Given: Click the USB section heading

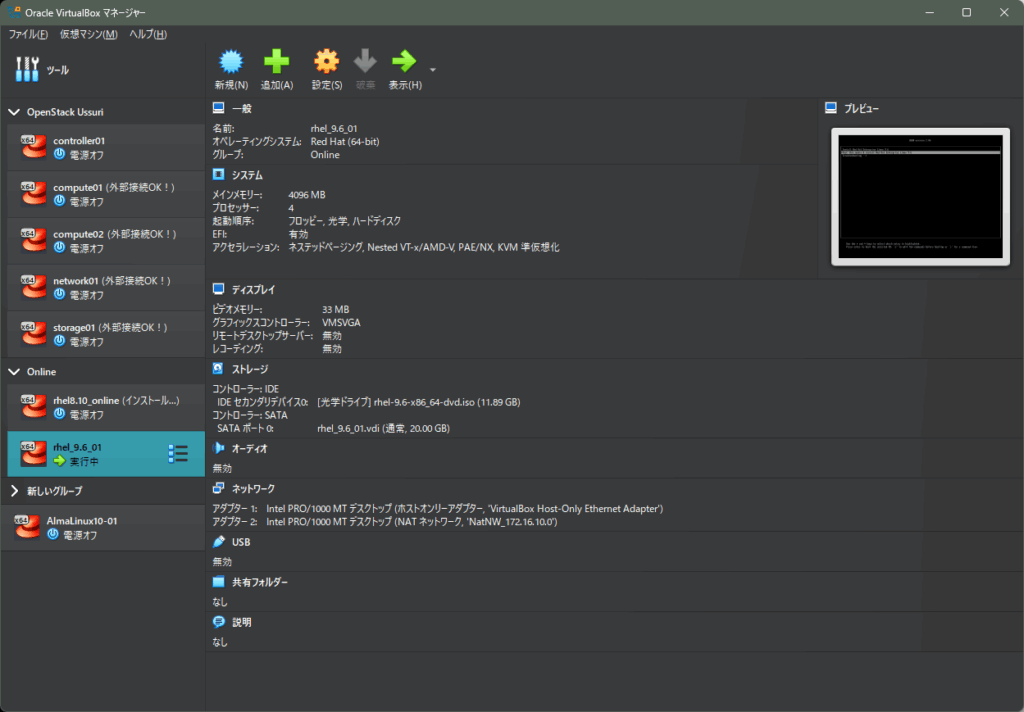Looking at the screenshot, I should (x=241, y=542).
